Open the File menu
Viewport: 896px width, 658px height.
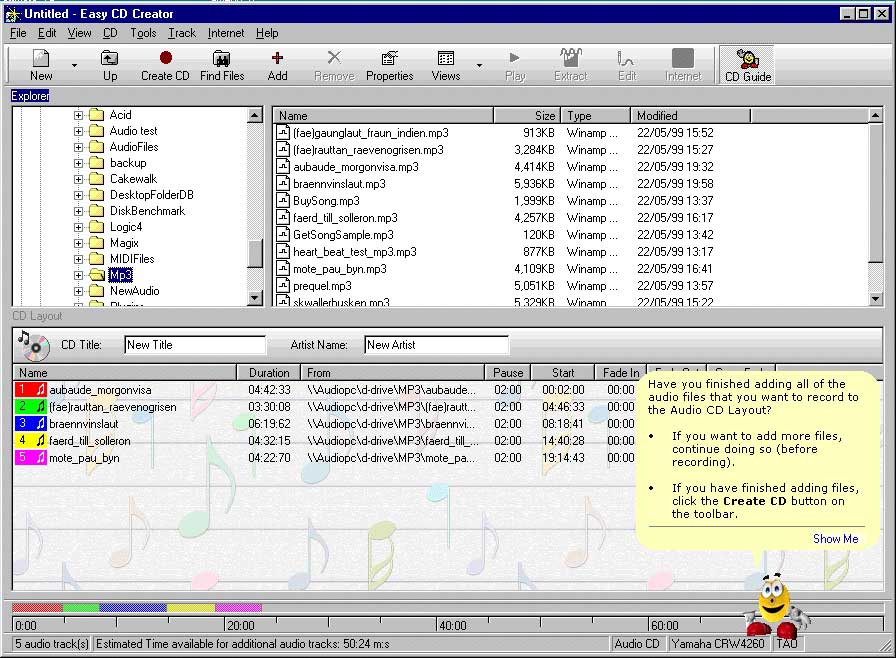[18, 33]
